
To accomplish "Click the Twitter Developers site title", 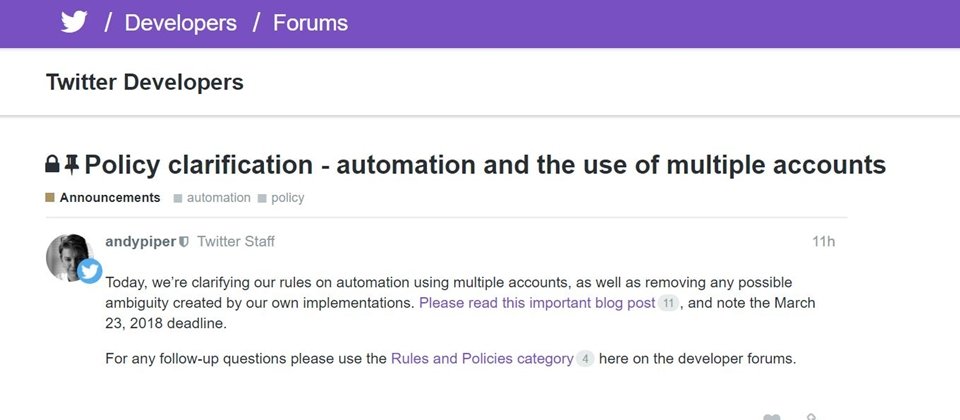I will tap(144, 81).
